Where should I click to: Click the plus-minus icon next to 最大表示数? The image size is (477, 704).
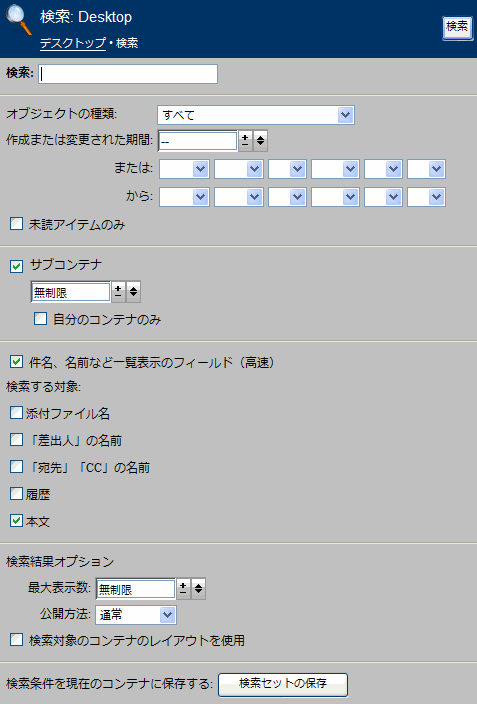point(183,589)
